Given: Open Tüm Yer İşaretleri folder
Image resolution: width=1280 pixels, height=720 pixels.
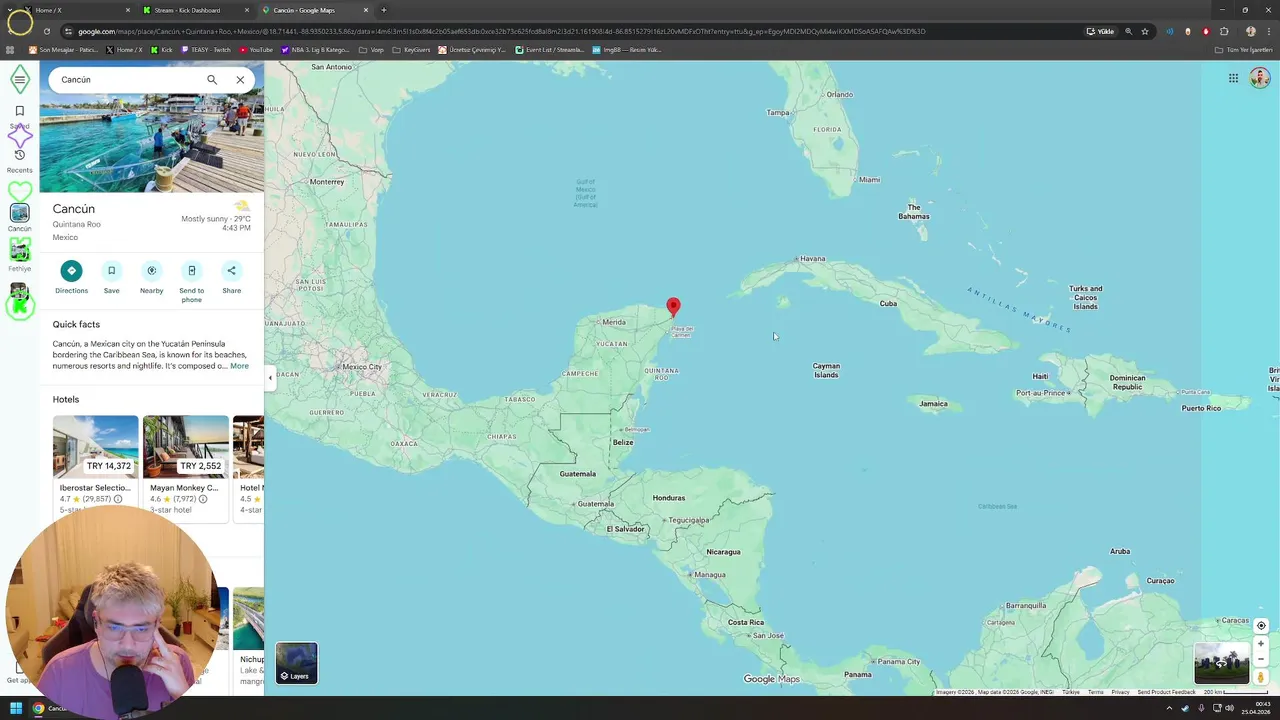Looking at the screenshot, I should tap(1243, 49).
